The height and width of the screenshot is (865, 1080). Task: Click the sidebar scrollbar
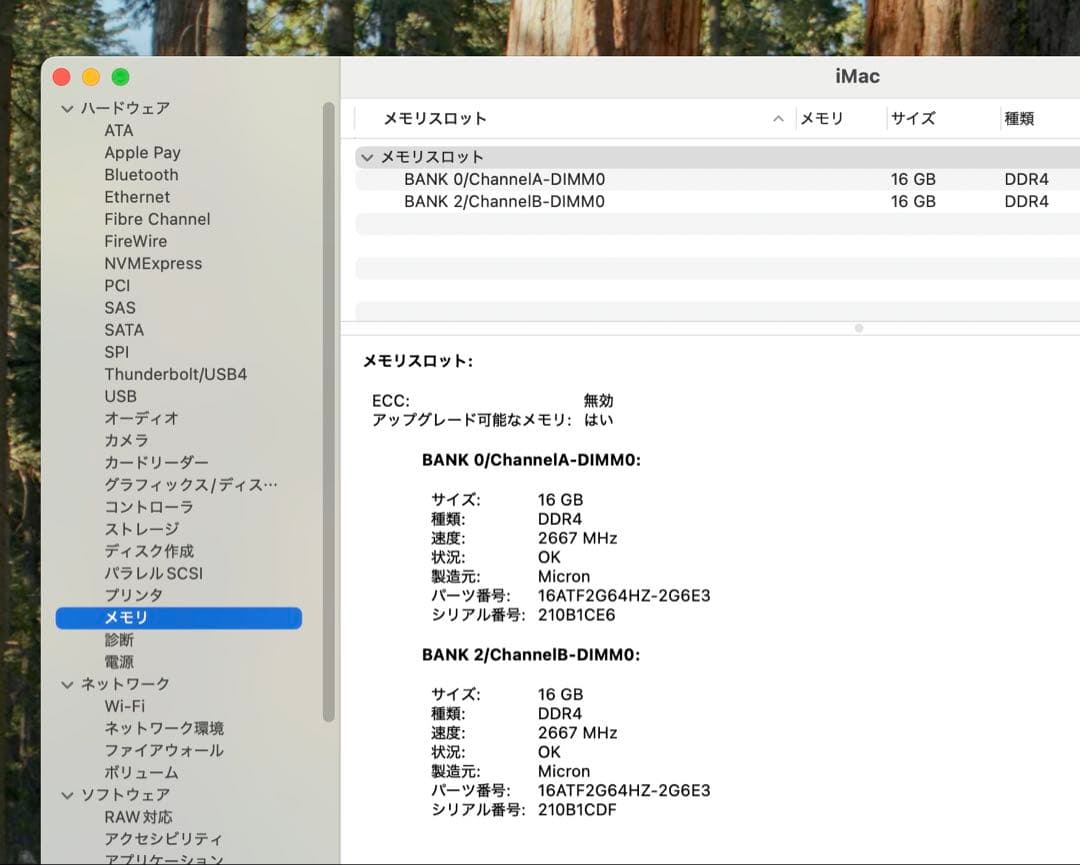pos(330,400)
